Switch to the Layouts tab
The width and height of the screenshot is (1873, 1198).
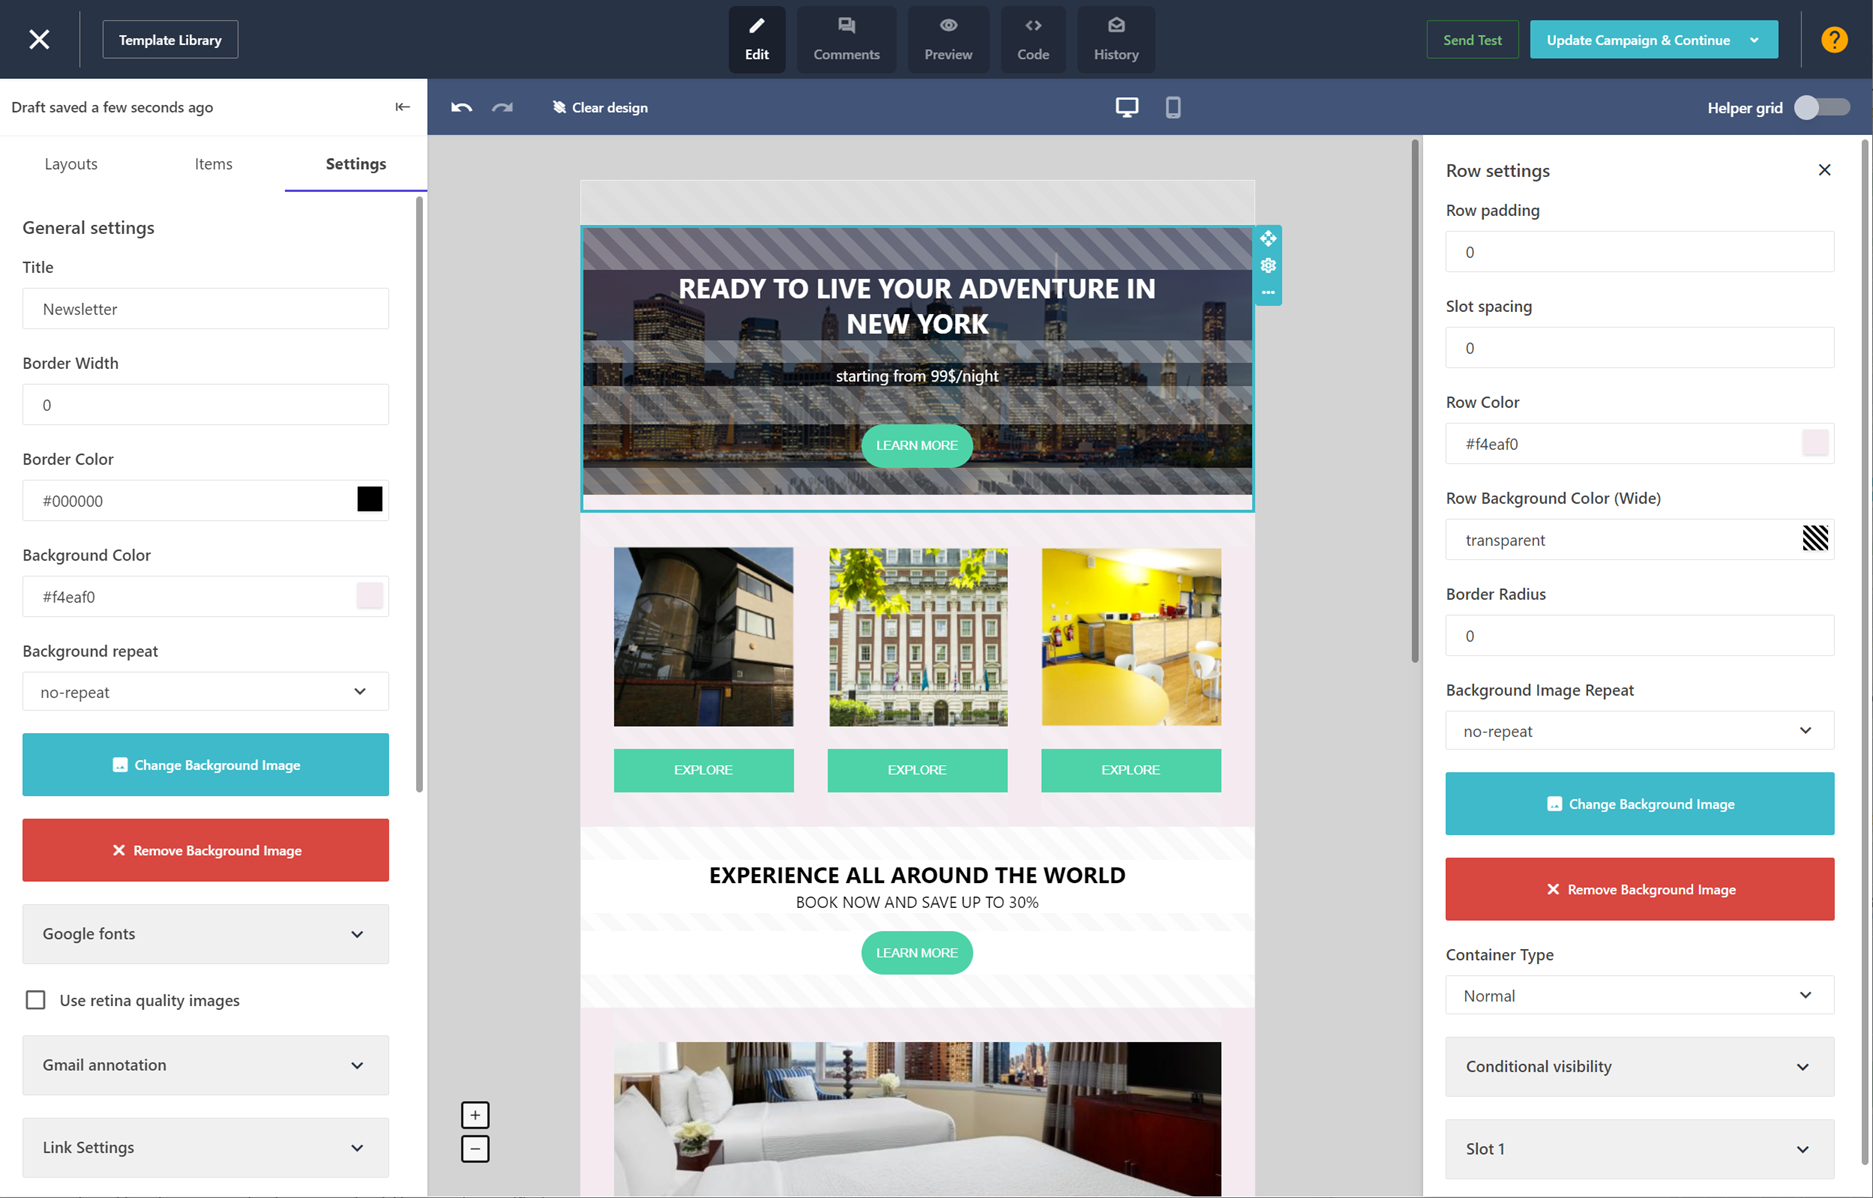tap(71, 164)
